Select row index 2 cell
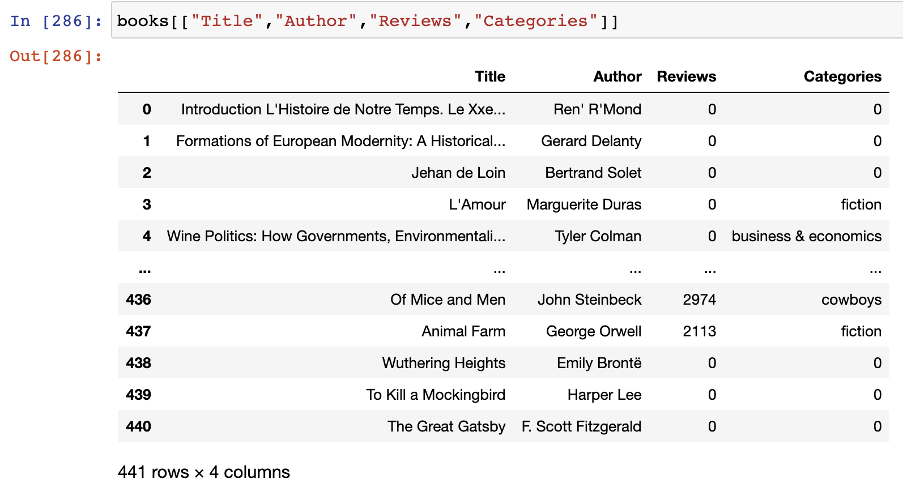 [147, 172]
